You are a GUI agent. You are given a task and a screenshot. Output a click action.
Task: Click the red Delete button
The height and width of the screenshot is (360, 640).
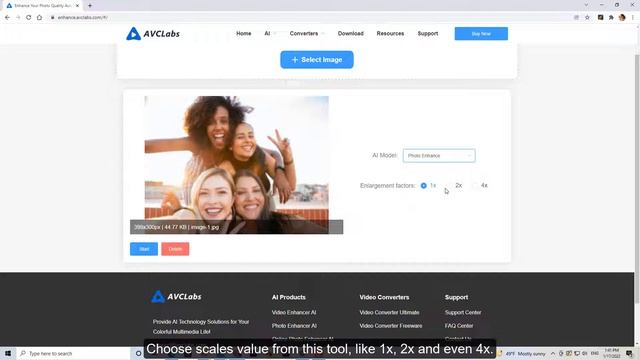click(x=175, y=249)
